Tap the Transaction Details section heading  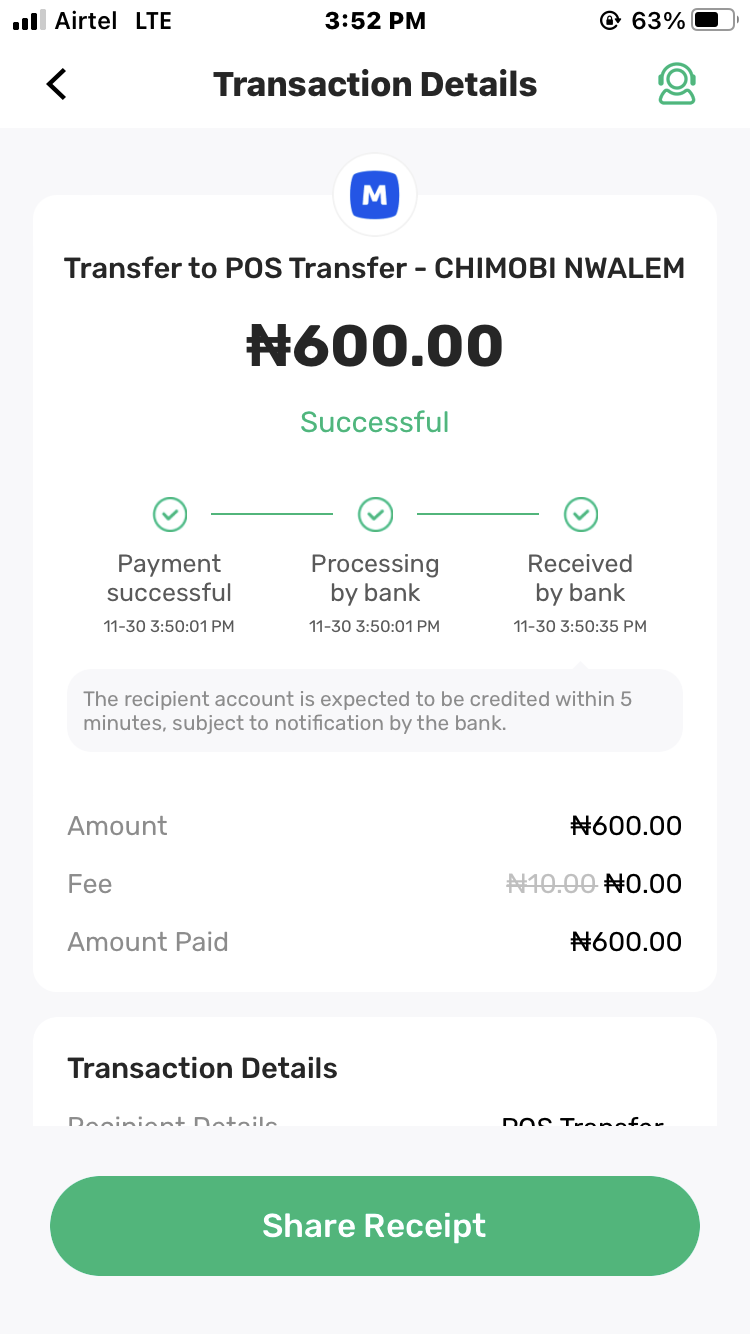coord(202,1068)
